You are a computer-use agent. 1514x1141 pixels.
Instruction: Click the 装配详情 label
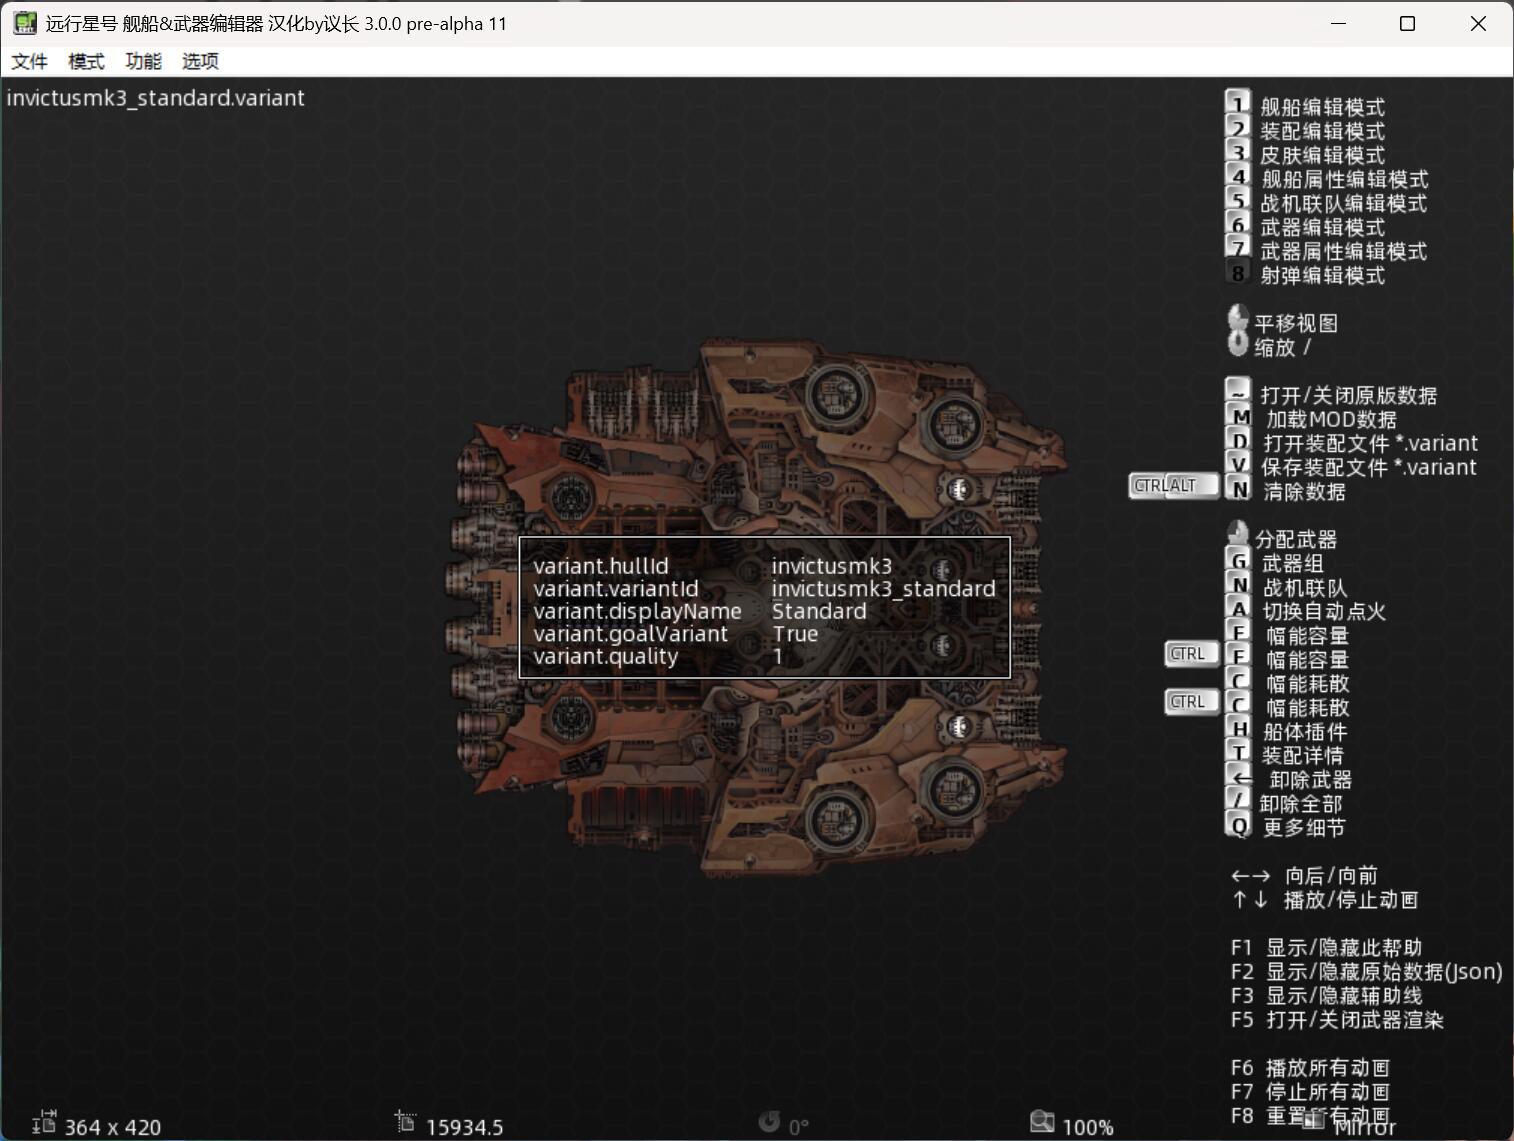click(x=1302, y=755)
